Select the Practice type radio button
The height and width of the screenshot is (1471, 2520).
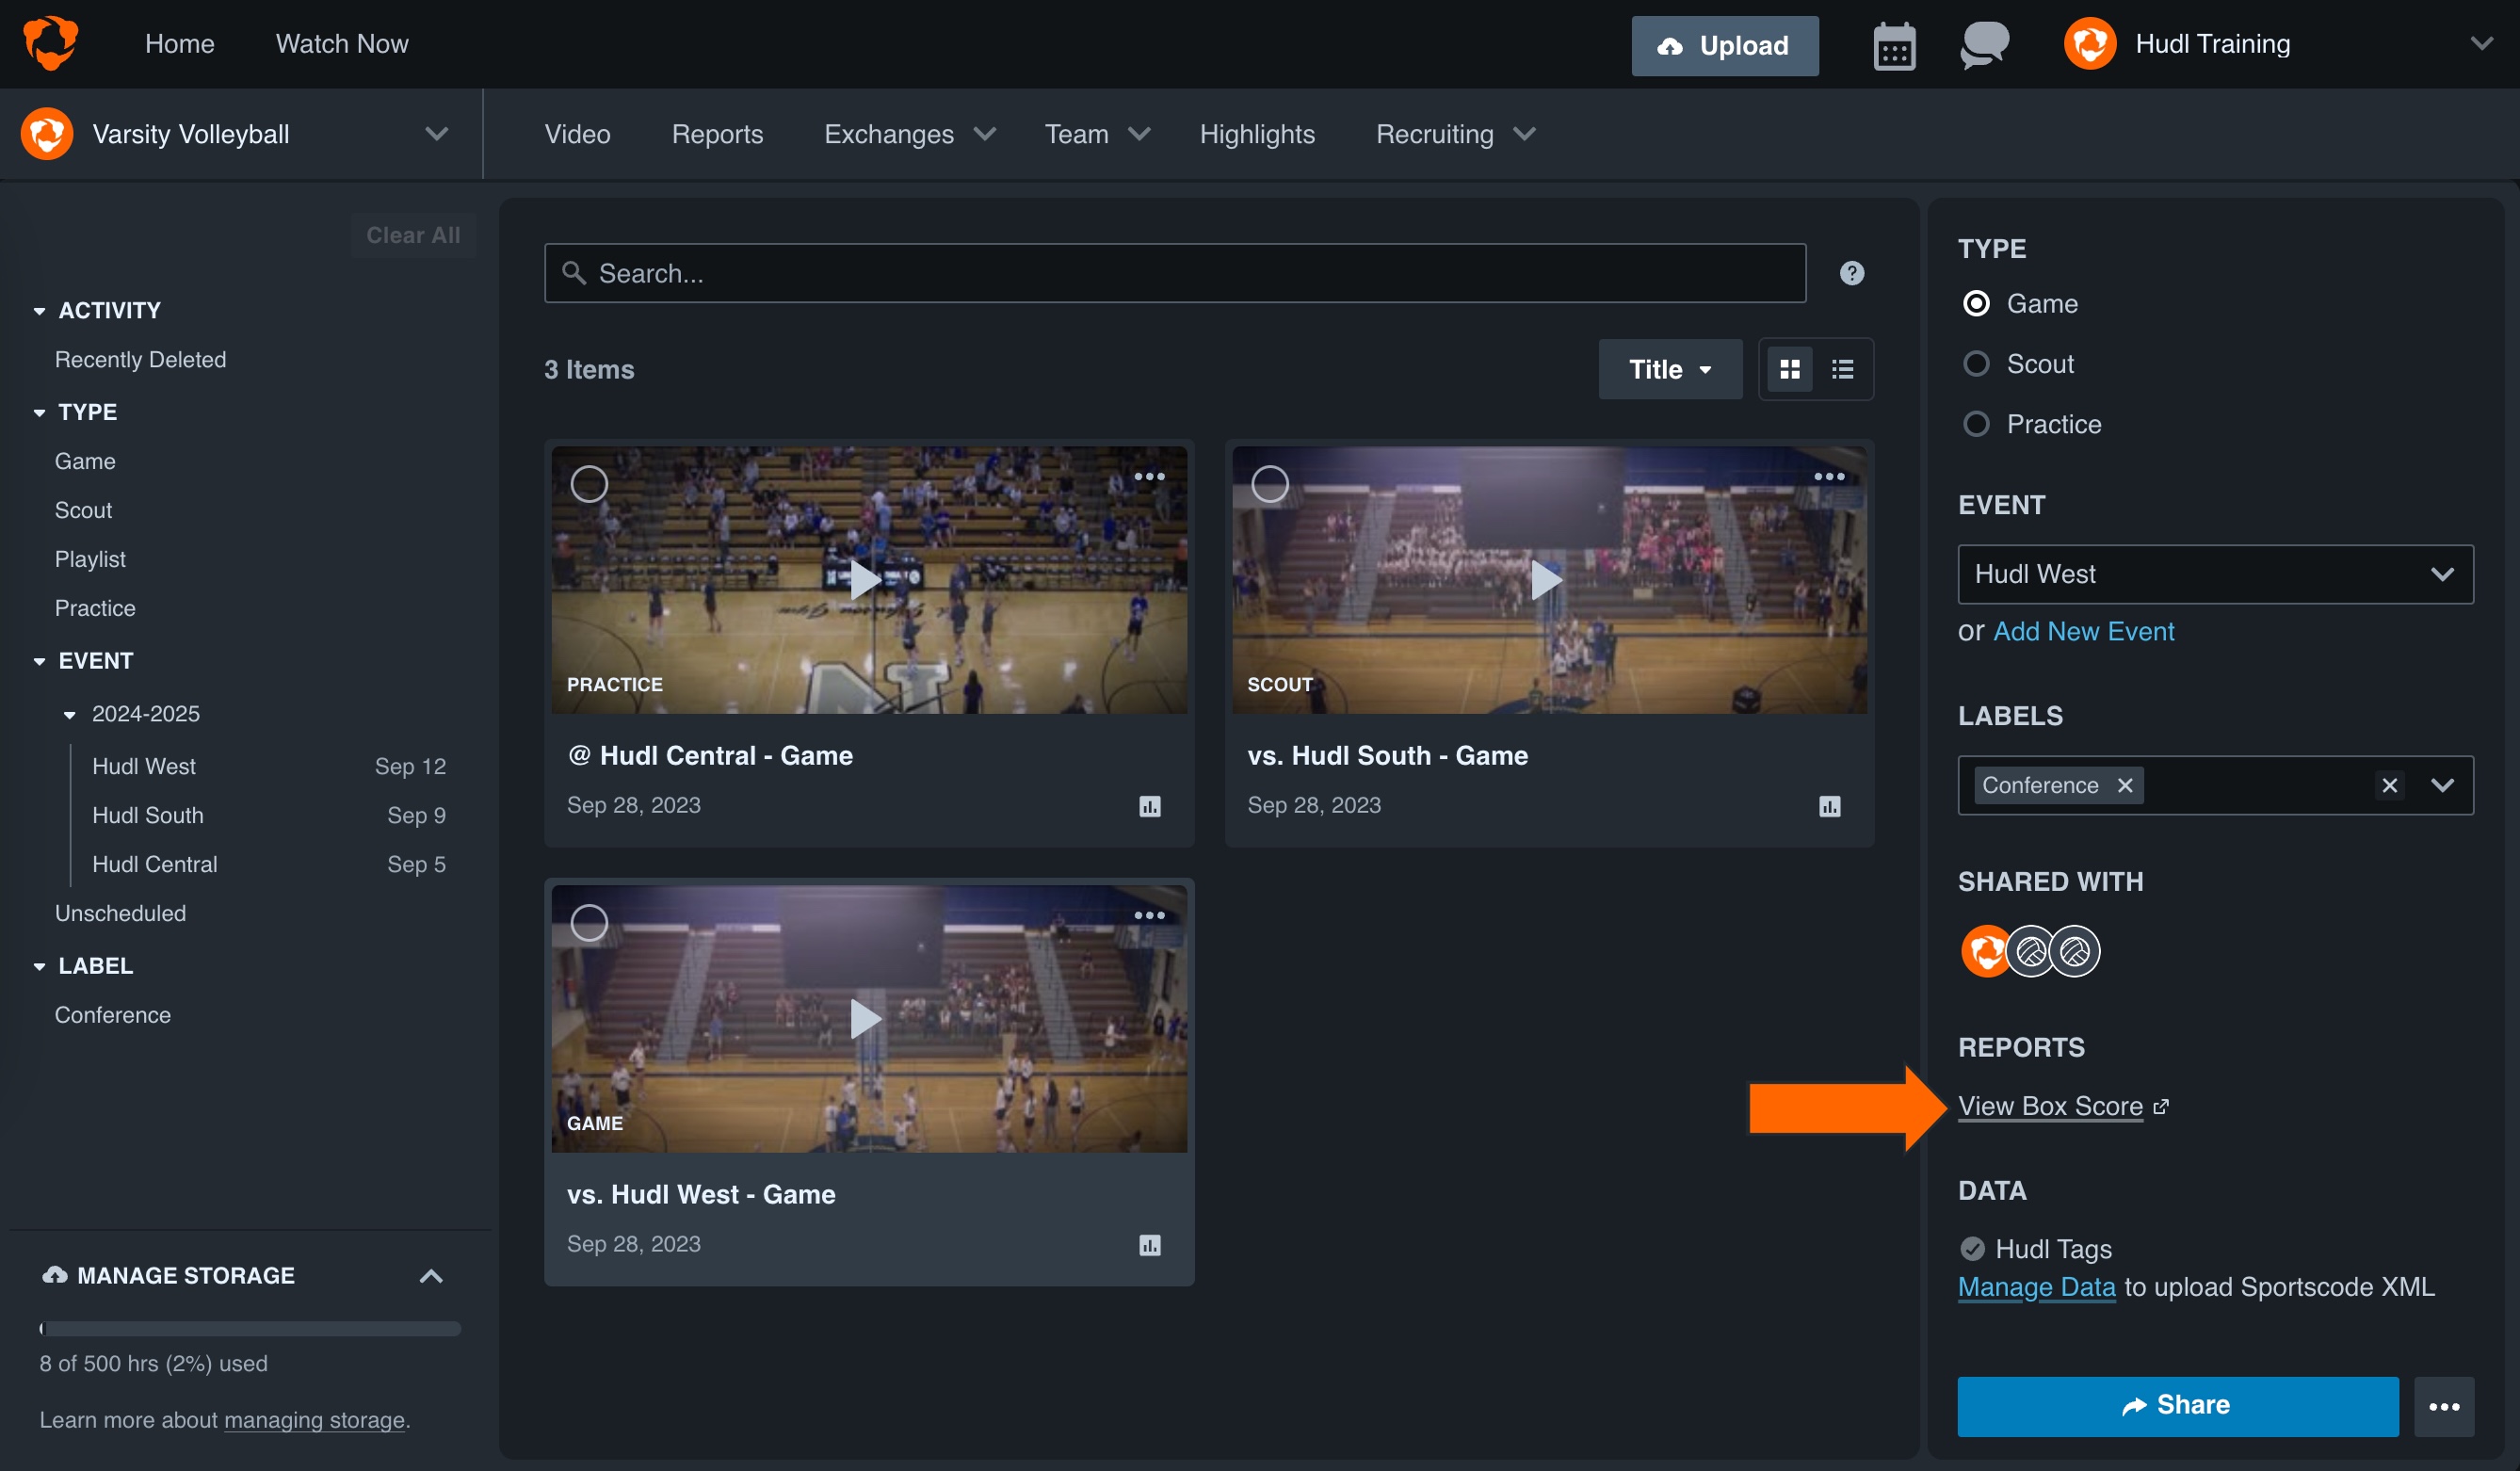pyautogui.click(x=1977, y=423)
